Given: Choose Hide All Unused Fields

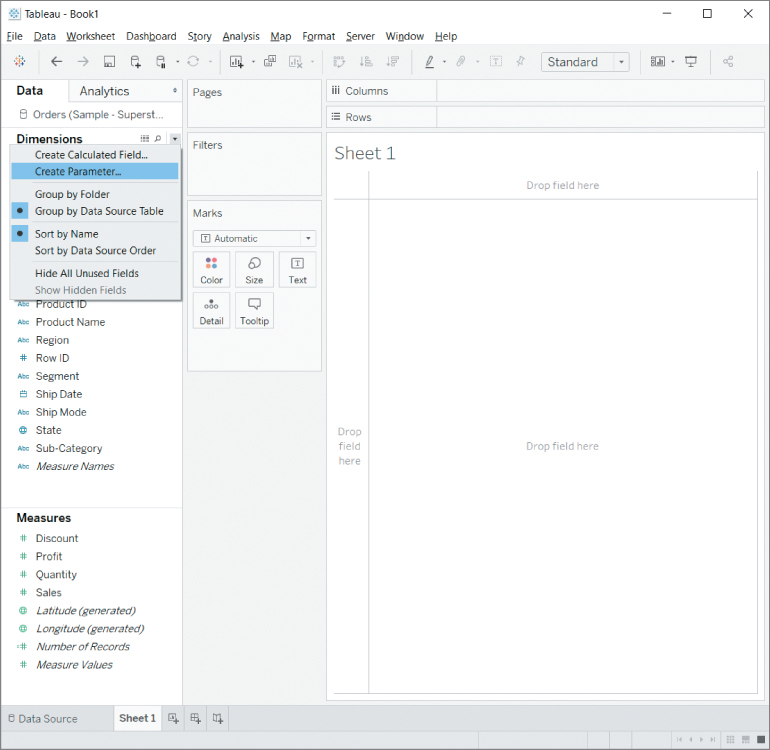Looking at the screenshot, I should 95,273.
